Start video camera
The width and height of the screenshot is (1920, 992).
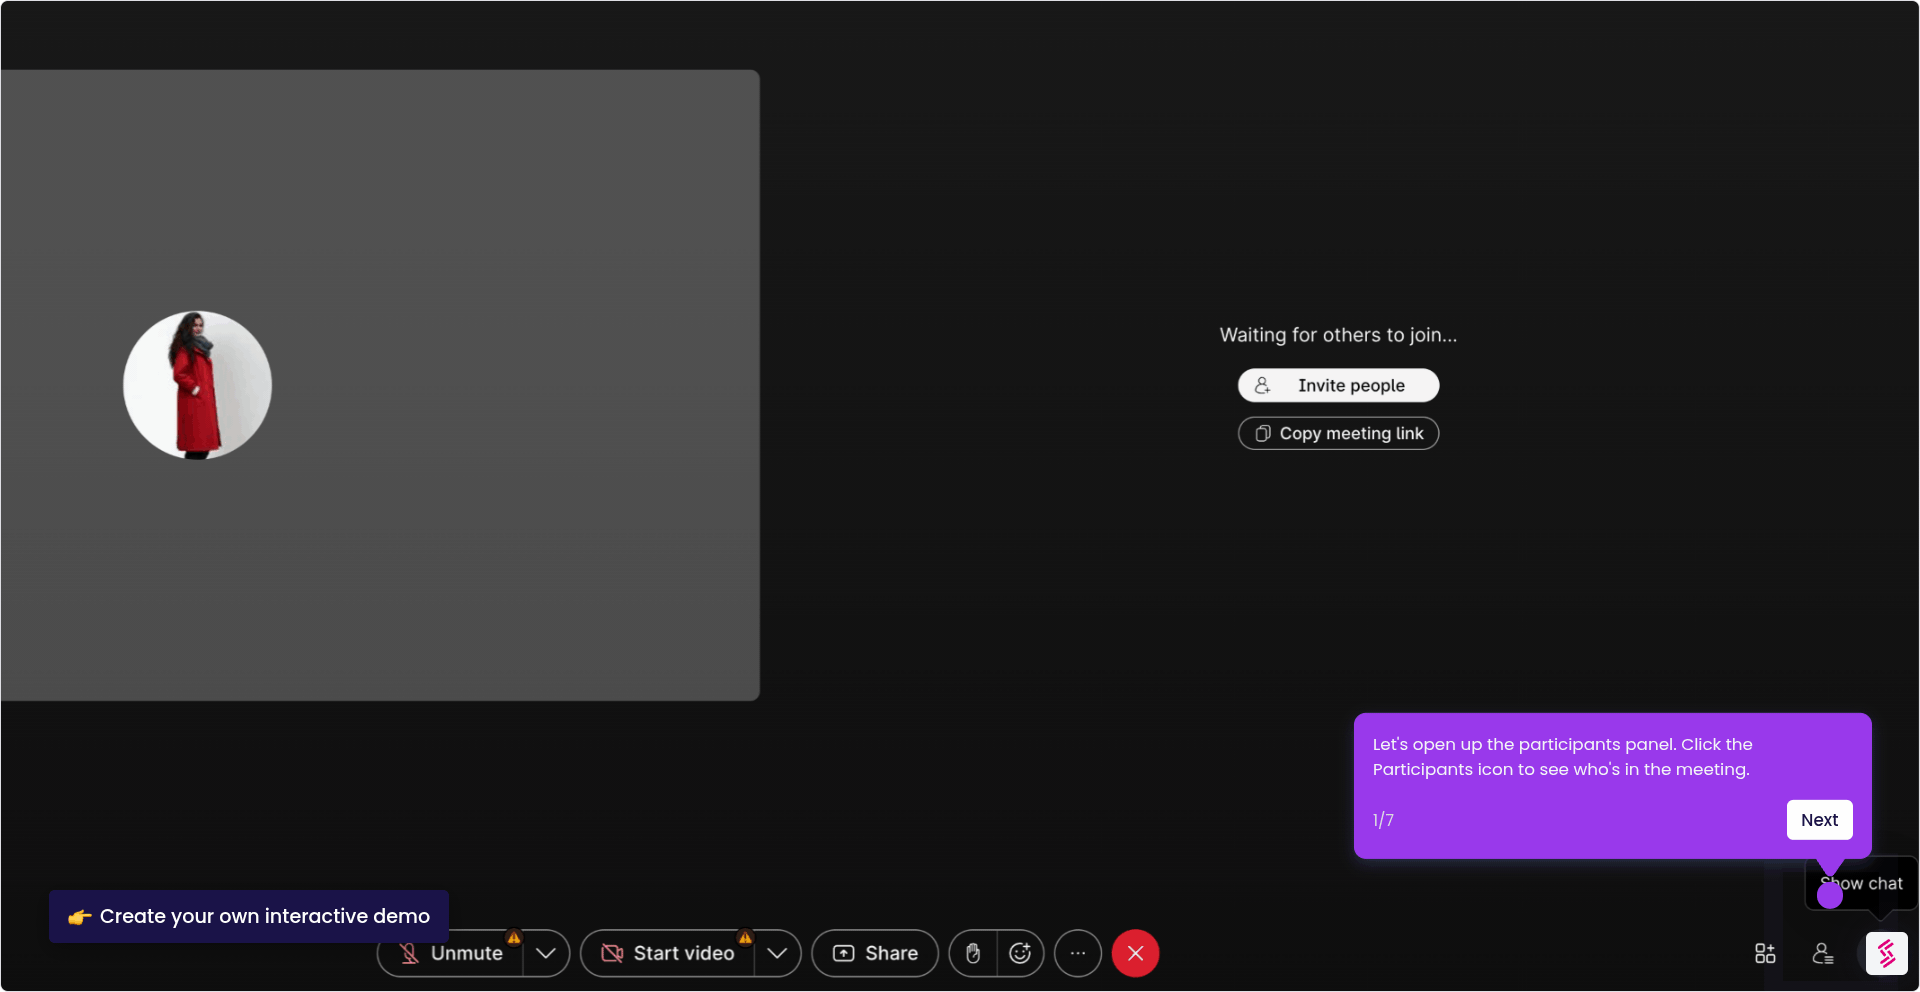coord(668,953)
